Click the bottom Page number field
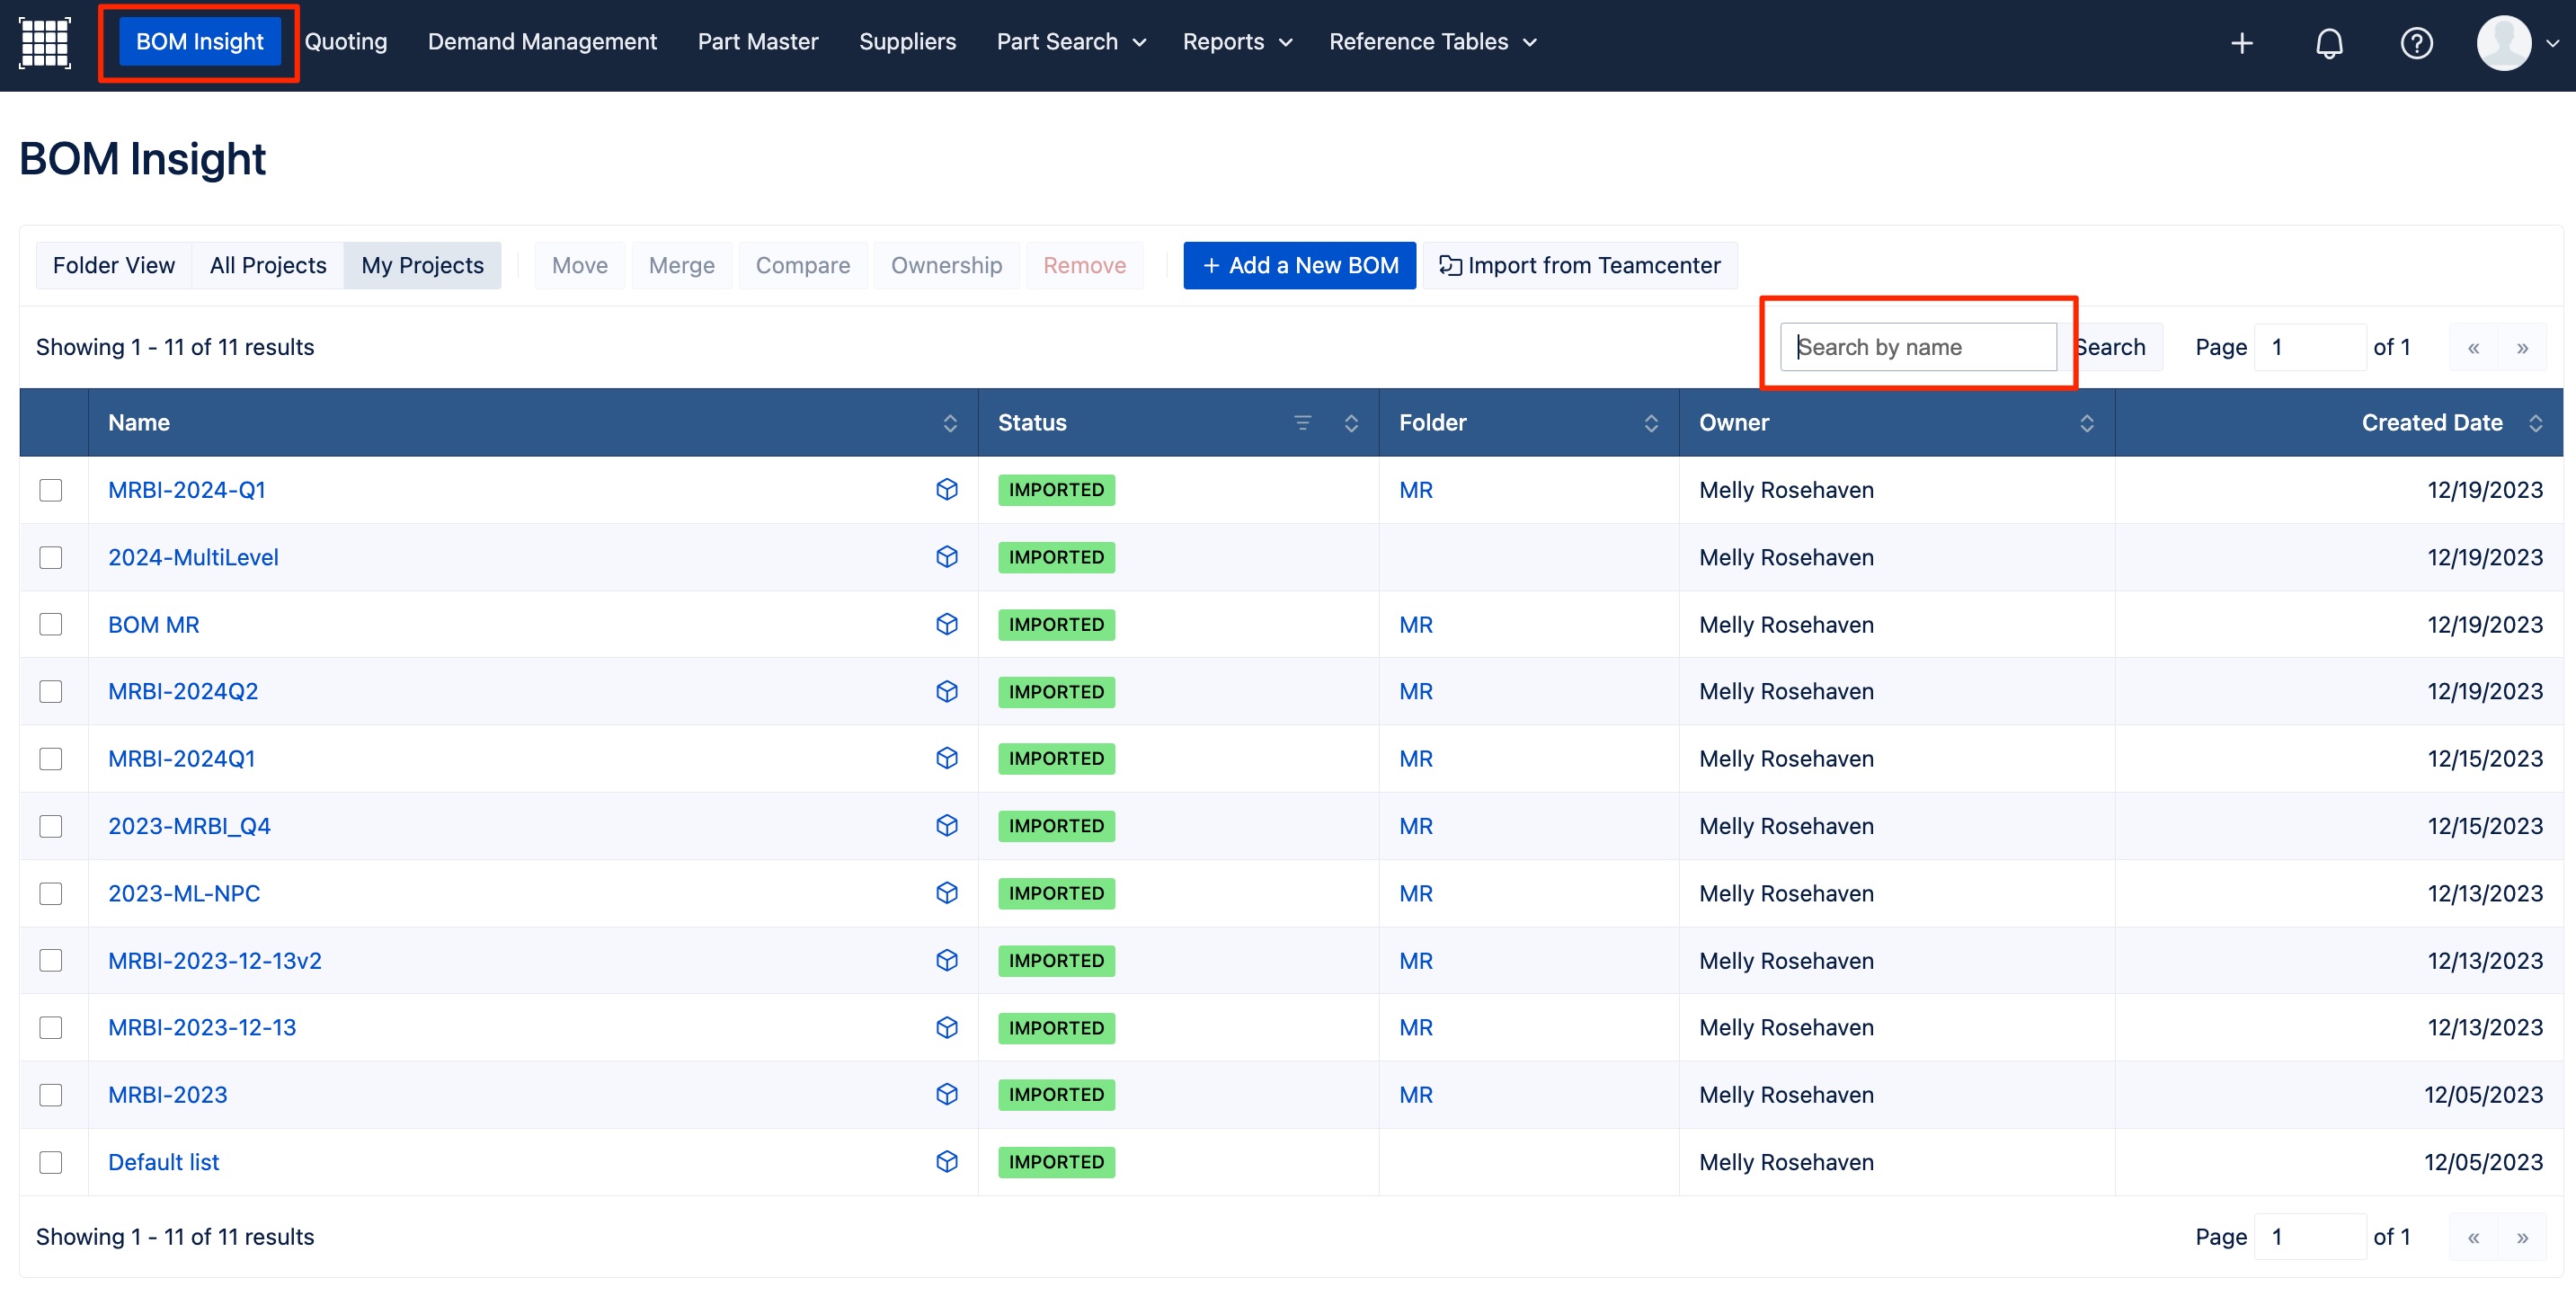2576x1296 pixels. tap(2309, 1237)
